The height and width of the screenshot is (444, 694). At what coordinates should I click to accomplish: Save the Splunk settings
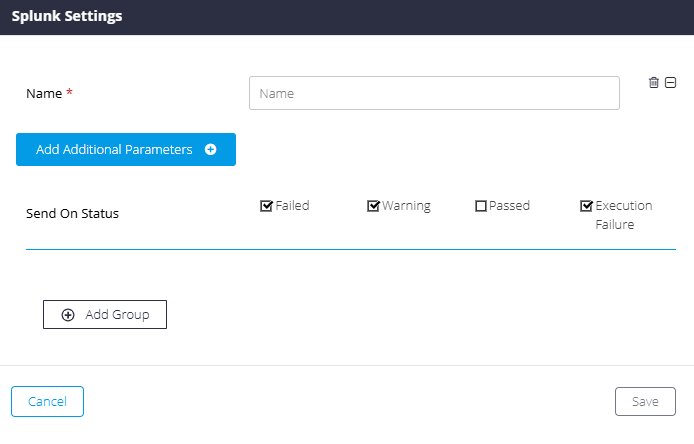(x=645, y=402)
